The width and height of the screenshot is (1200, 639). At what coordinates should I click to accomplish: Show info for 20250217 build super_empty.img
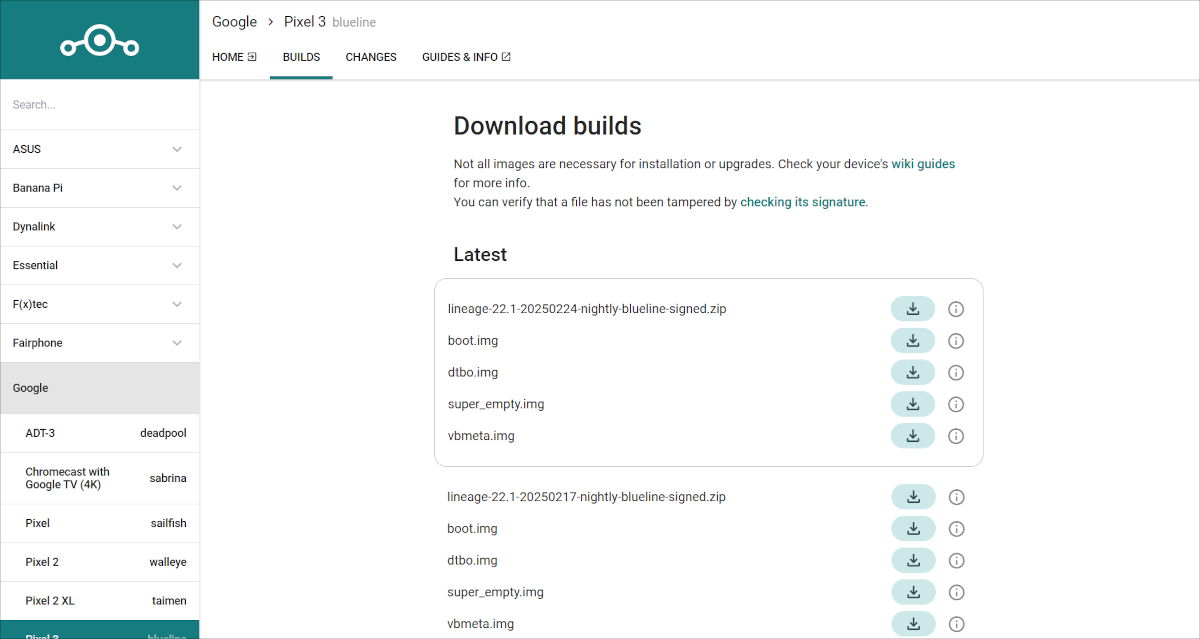[x=955, y=592]
